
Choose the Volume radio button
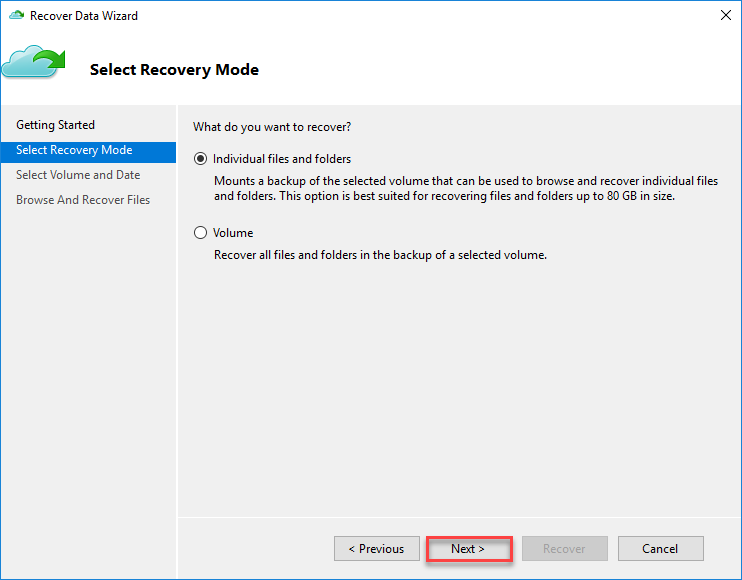(200, 233)
